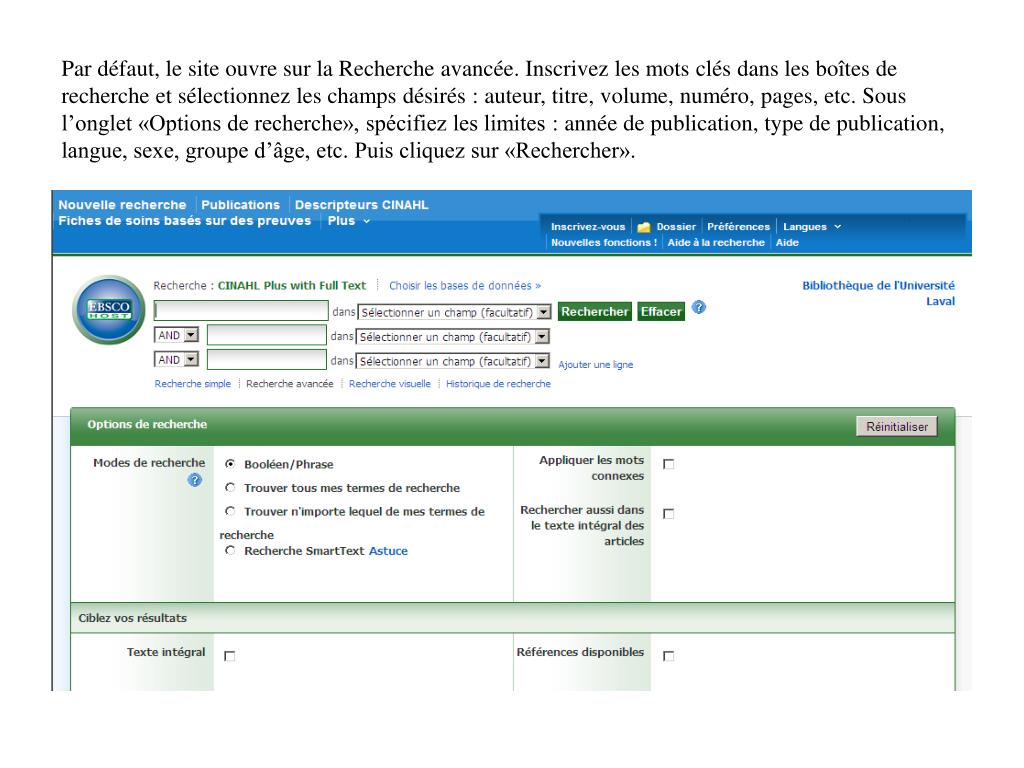
Task: Tick the Texte intégral checkbox
Action: [x=230, y=656]
